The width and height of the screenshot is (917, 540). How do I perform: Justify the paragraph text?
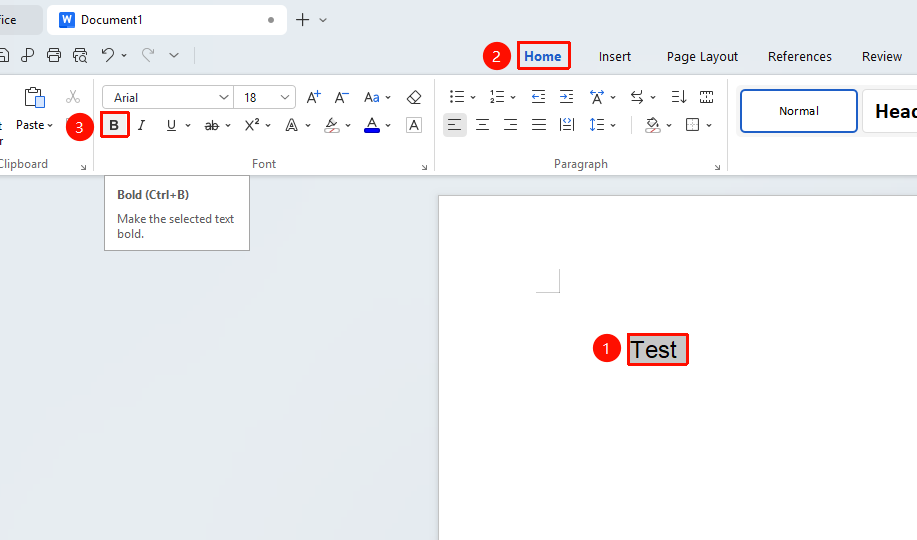pyautogui.click(x=539, y=125)
